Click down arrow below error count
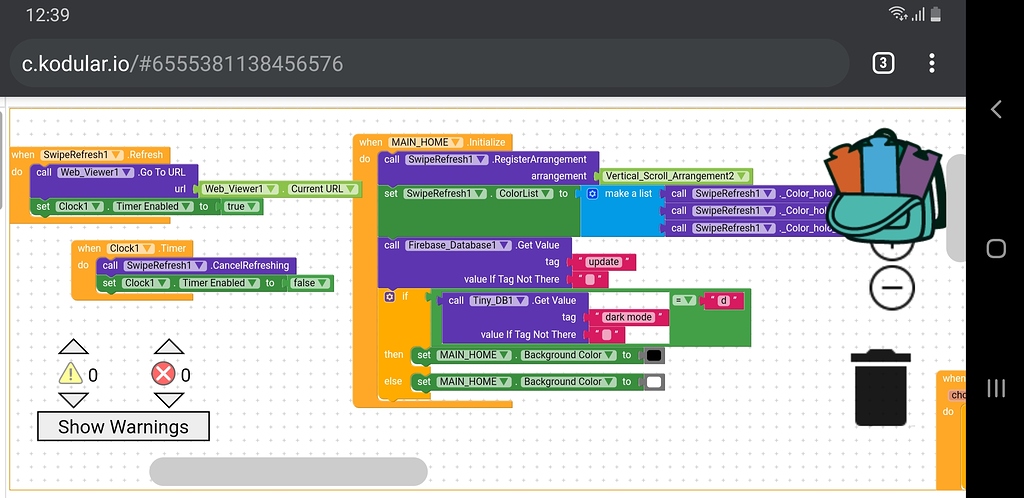 (x=168, y=400)
